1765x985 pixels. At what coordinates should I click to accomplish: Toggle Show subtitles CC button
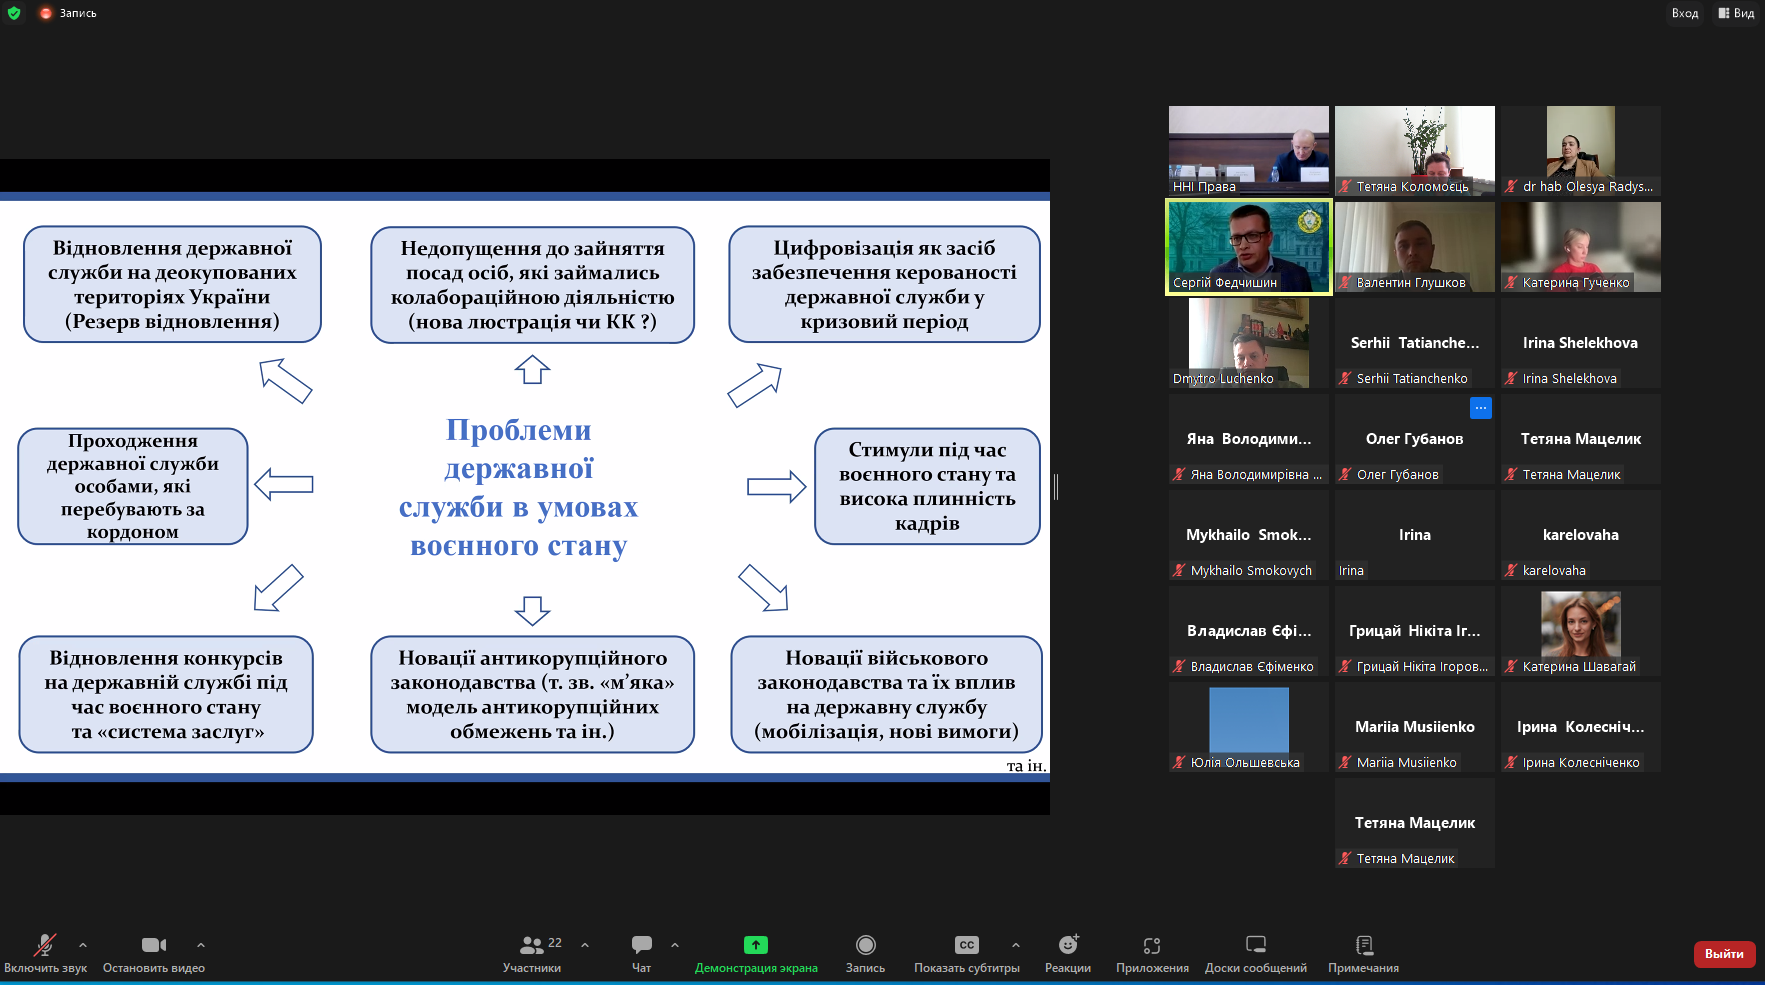pyautogui.click(x=966, y=945)
